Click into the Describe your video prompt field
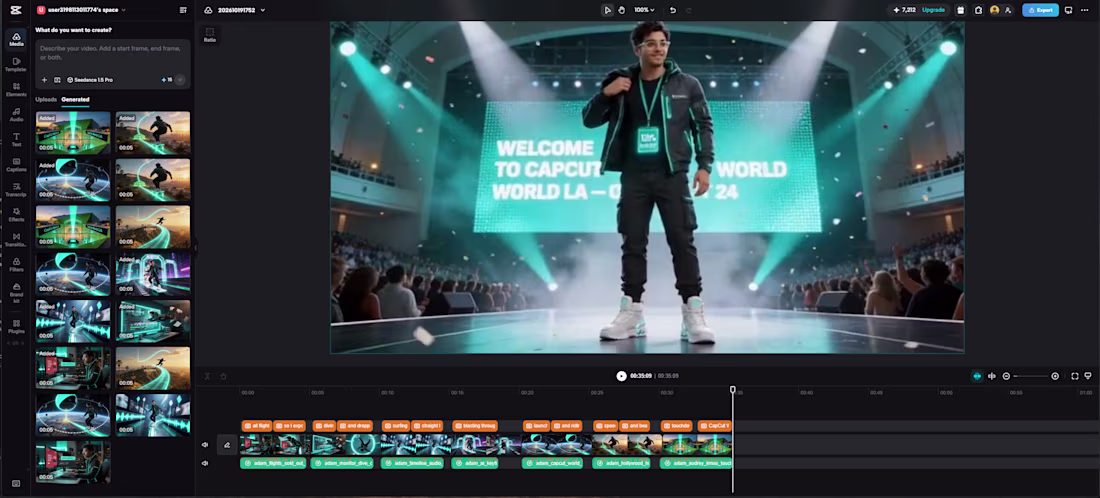Screen dimensions: 1100x498 (112, 53)
